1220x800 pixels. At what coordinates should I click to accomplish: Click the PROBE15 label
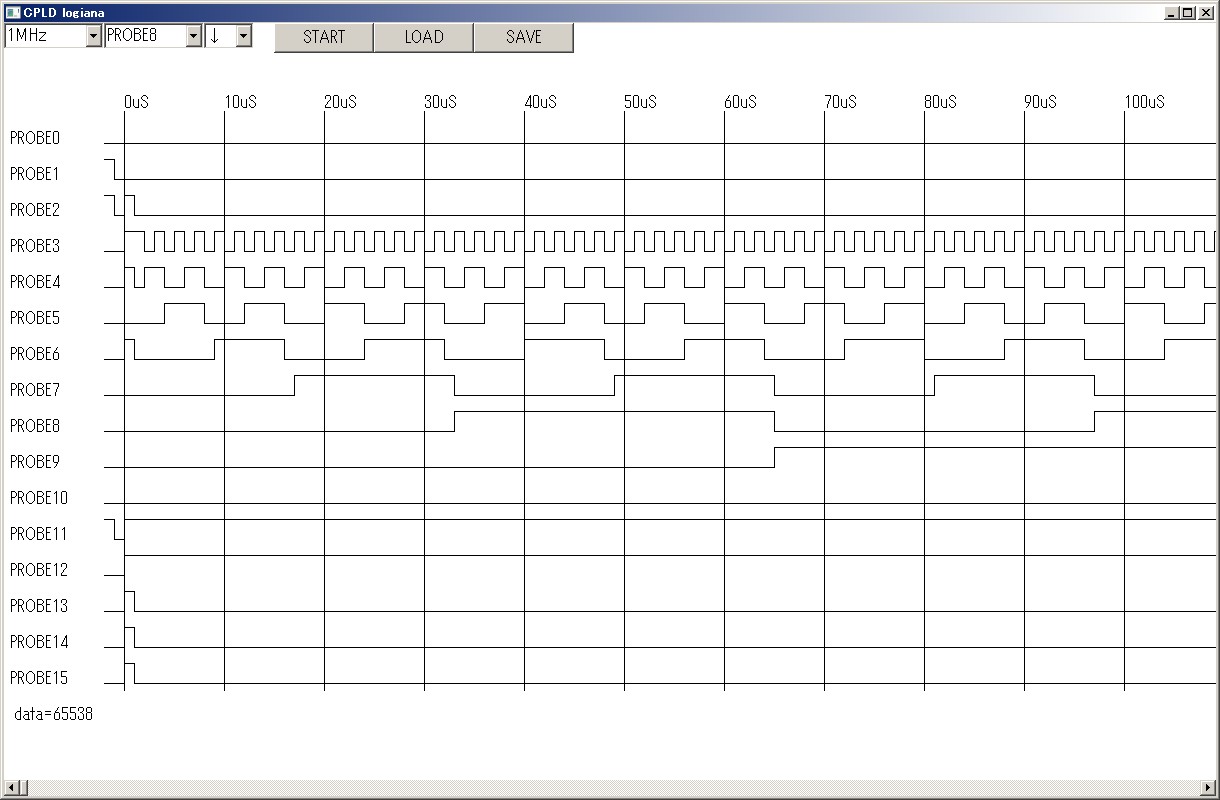point(39,678)
